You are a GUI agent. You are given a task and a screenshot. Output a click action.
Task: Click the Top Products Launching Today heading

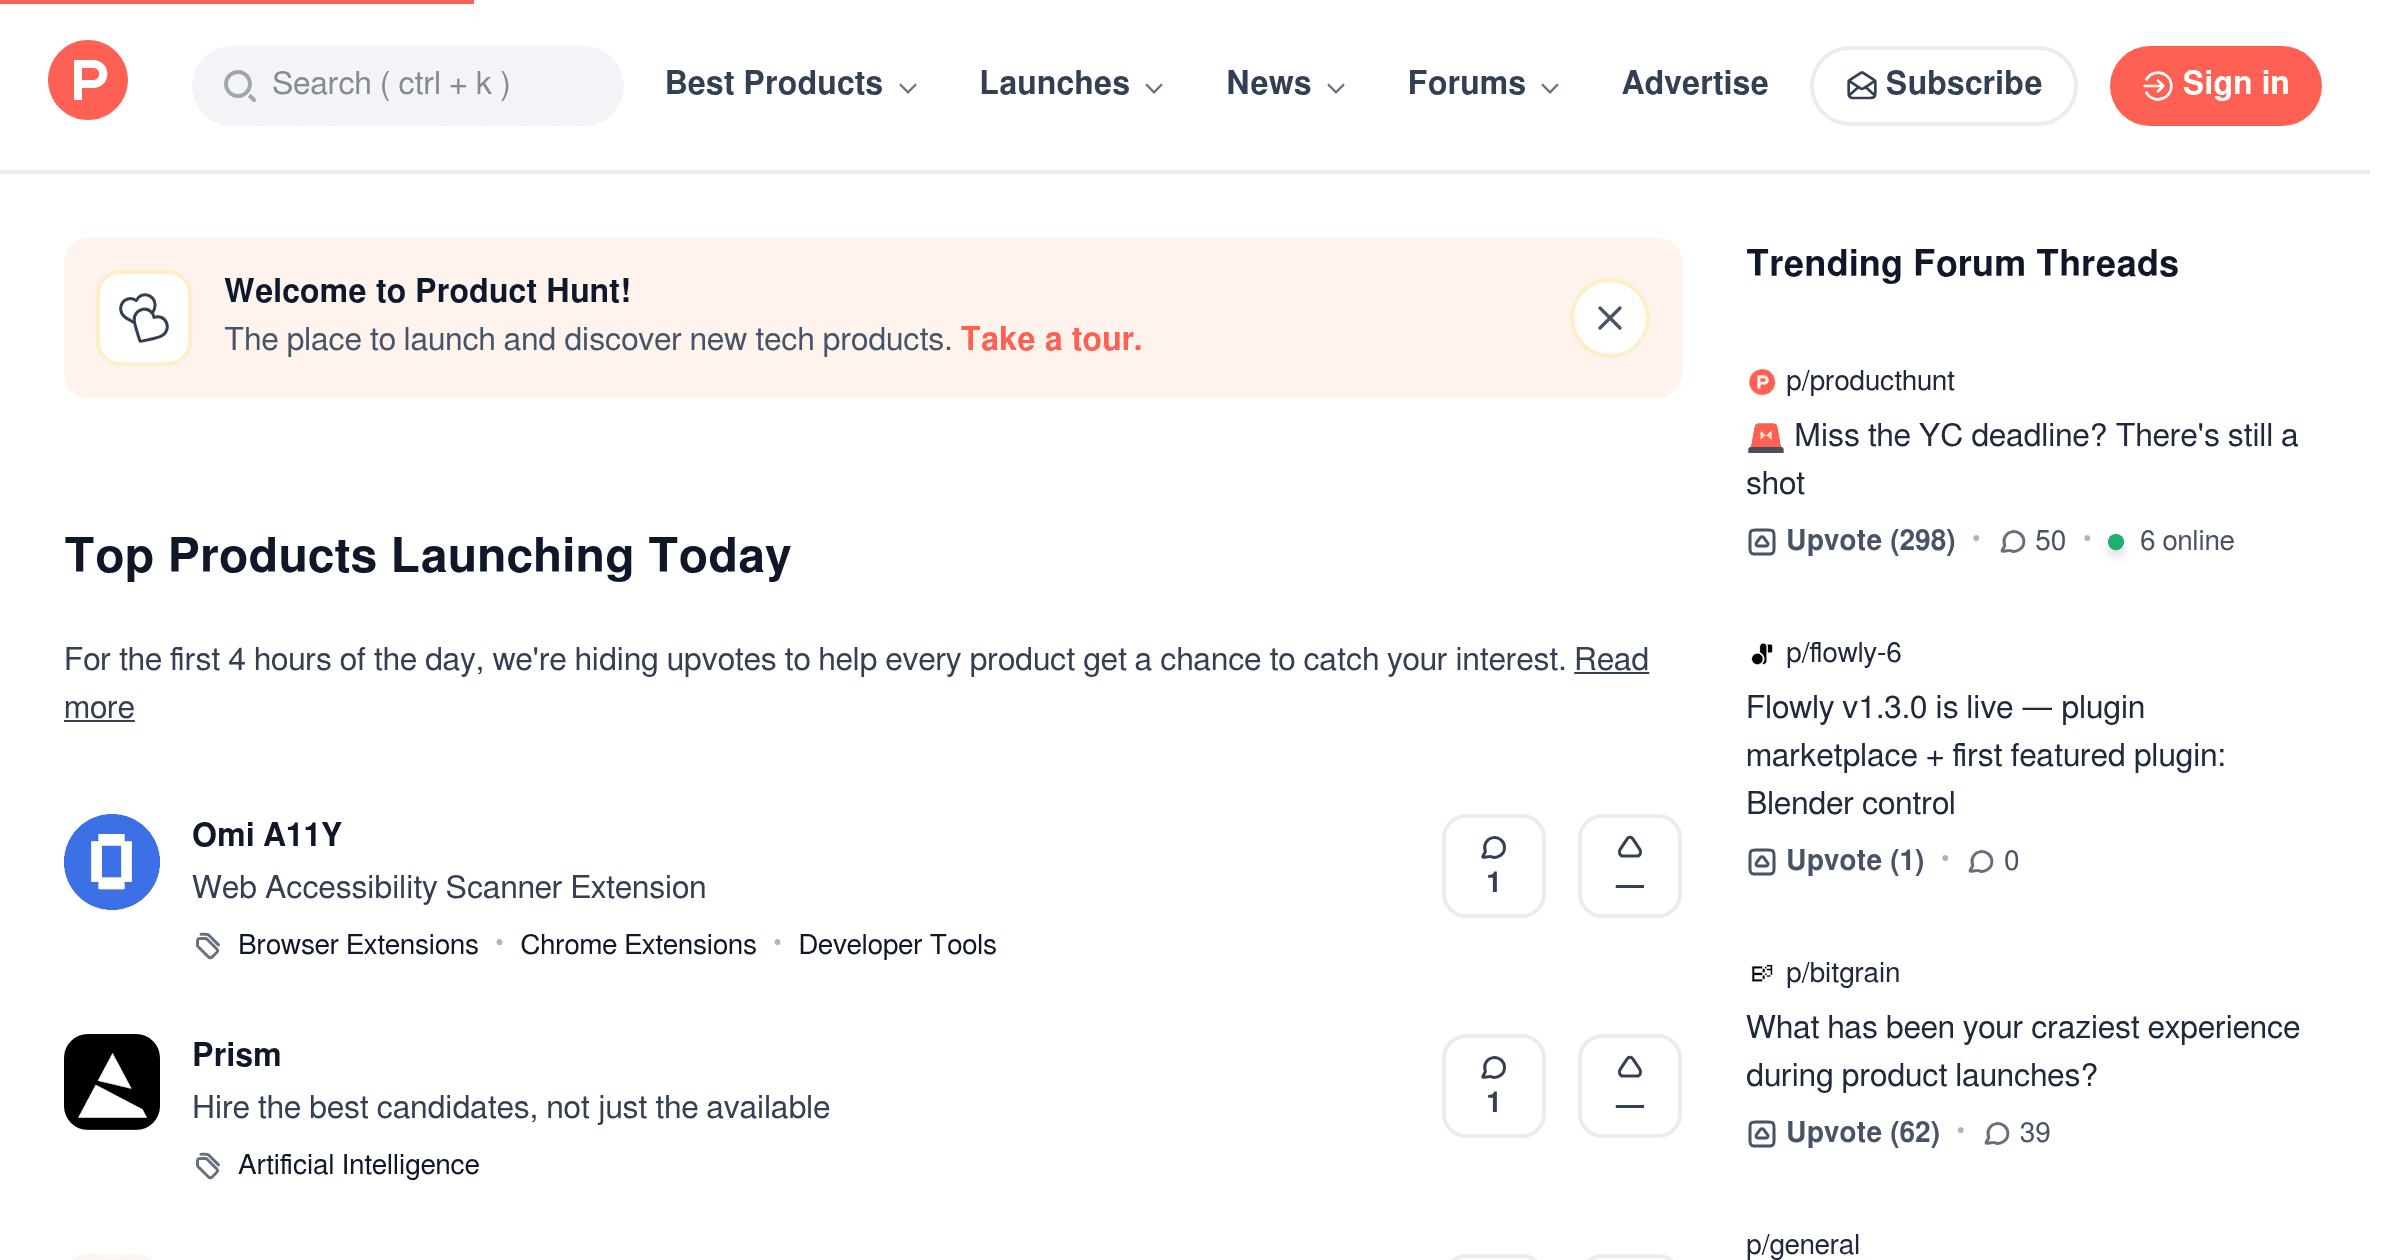point(427,555)
